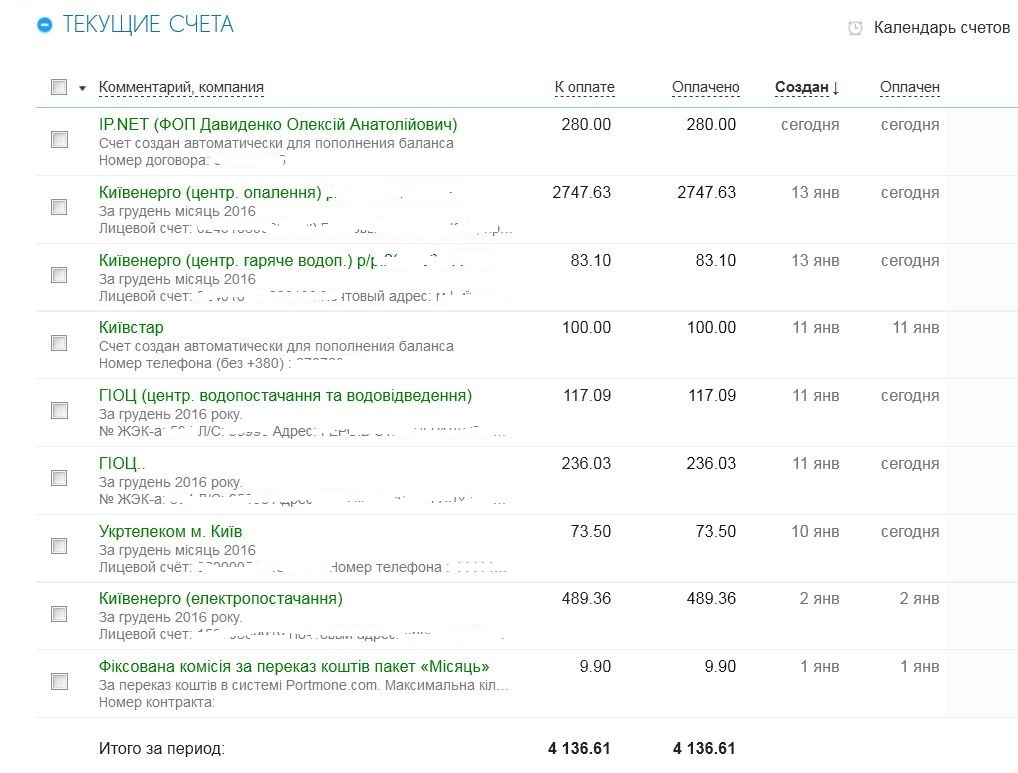Select the Укртелеком м. Київ checkbox

point(59,546)
